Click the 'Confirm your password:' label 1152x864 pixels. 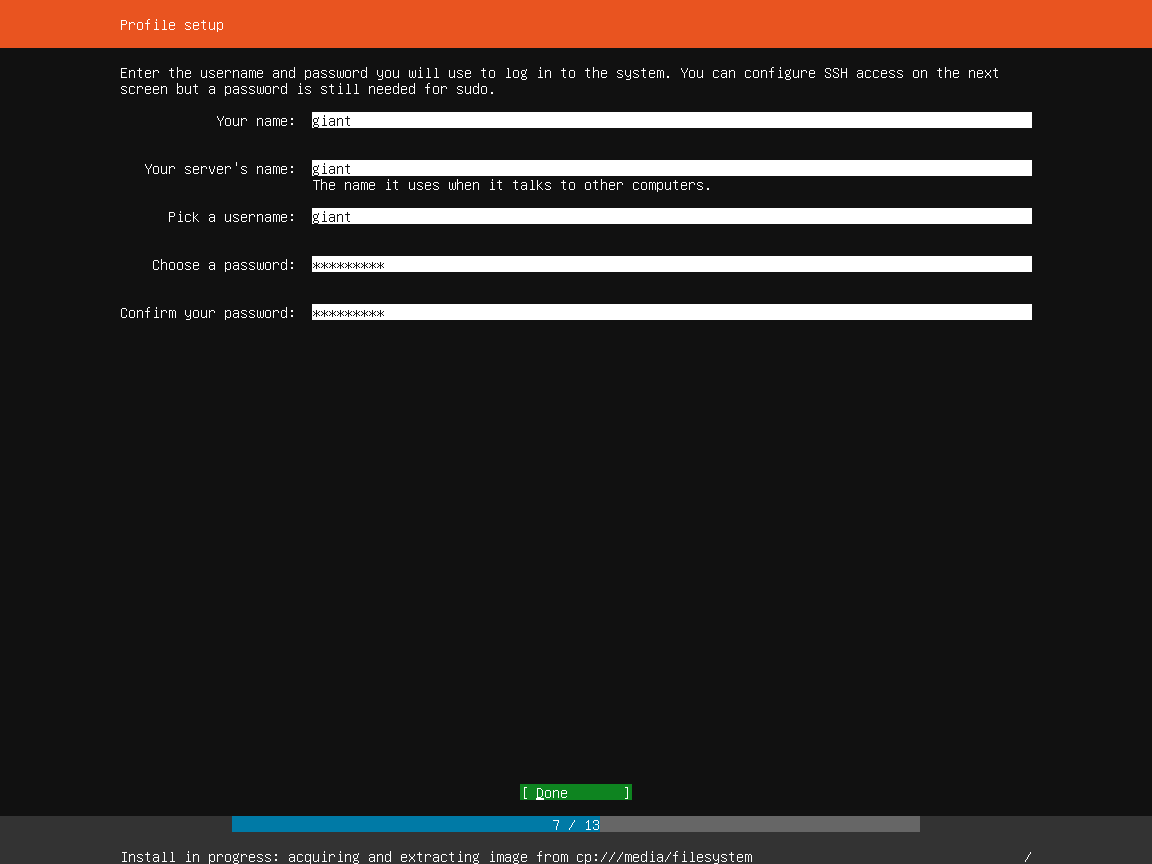(208, 313)
